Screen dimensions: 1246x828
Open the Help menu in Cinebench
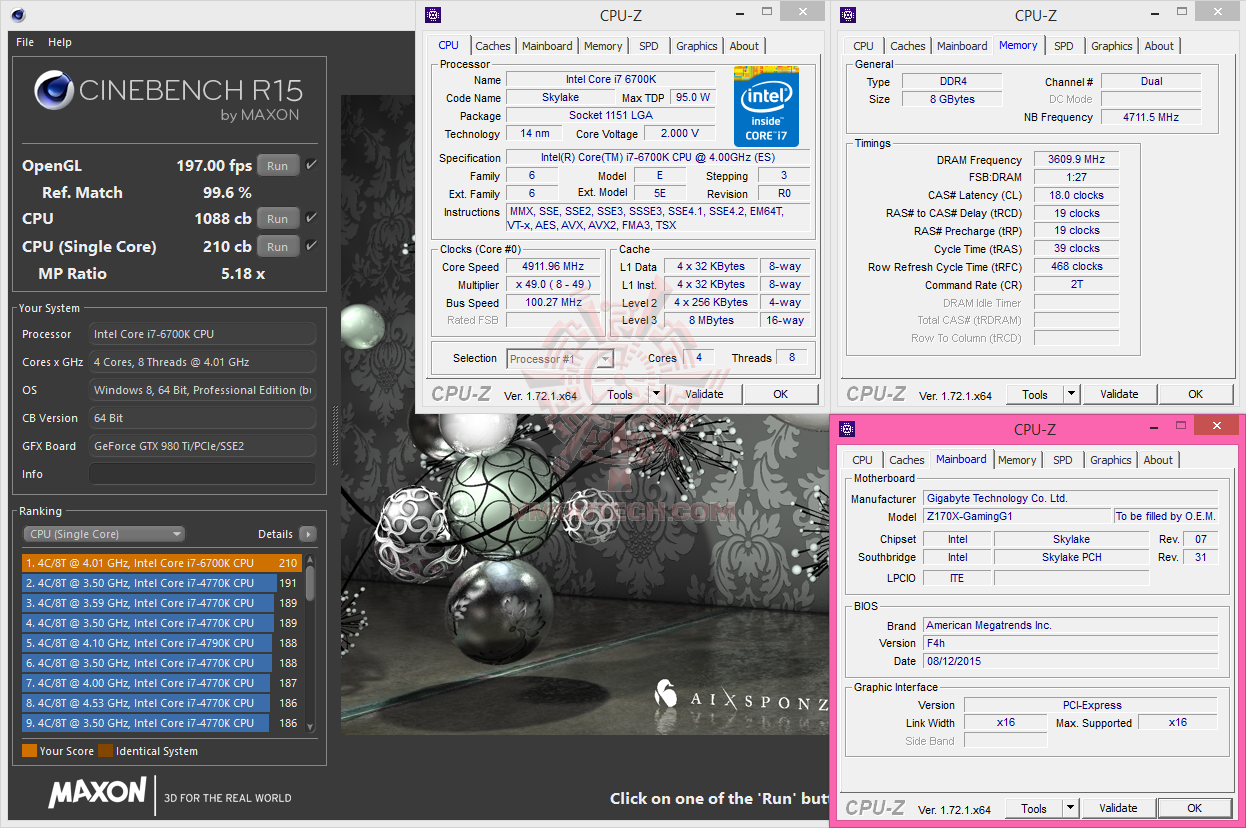tap(60, 42)
